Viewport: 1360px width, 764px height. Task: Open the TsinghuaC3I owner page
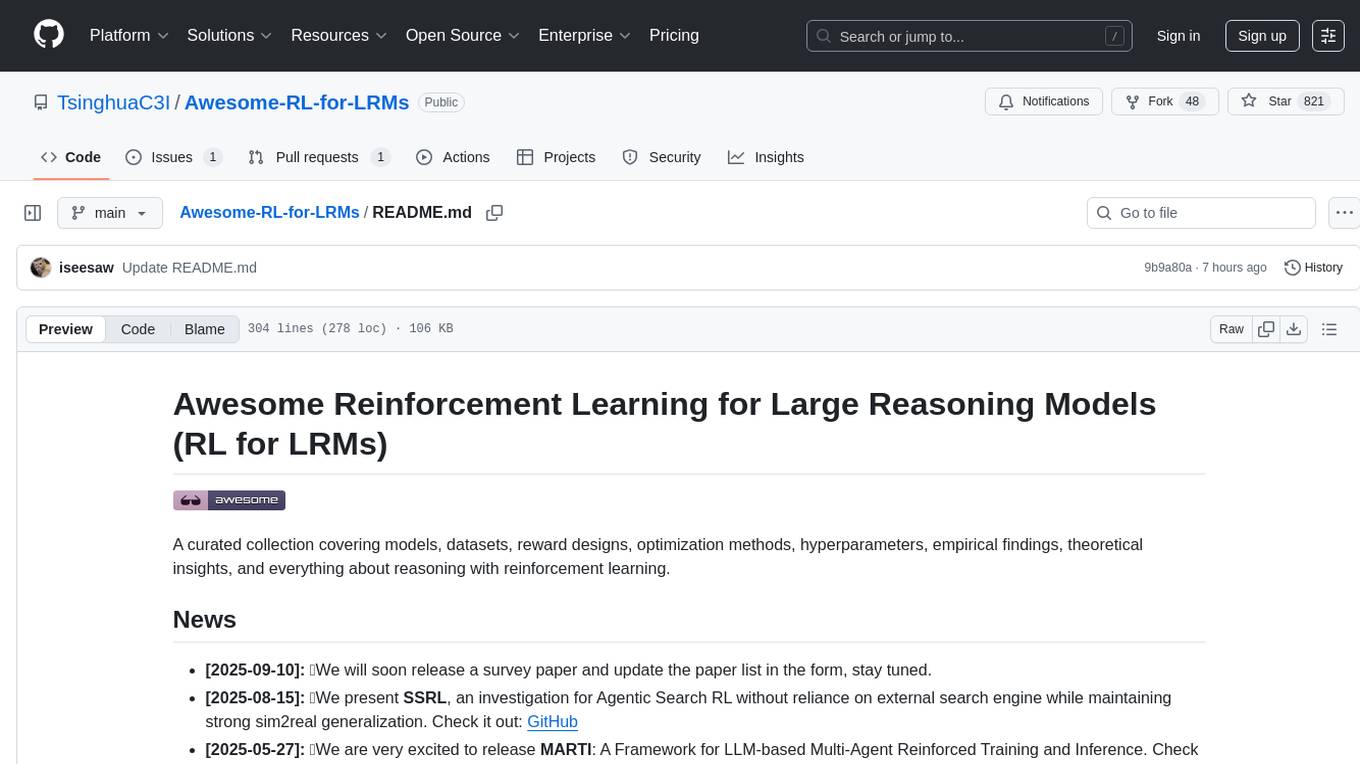(113, 102)
